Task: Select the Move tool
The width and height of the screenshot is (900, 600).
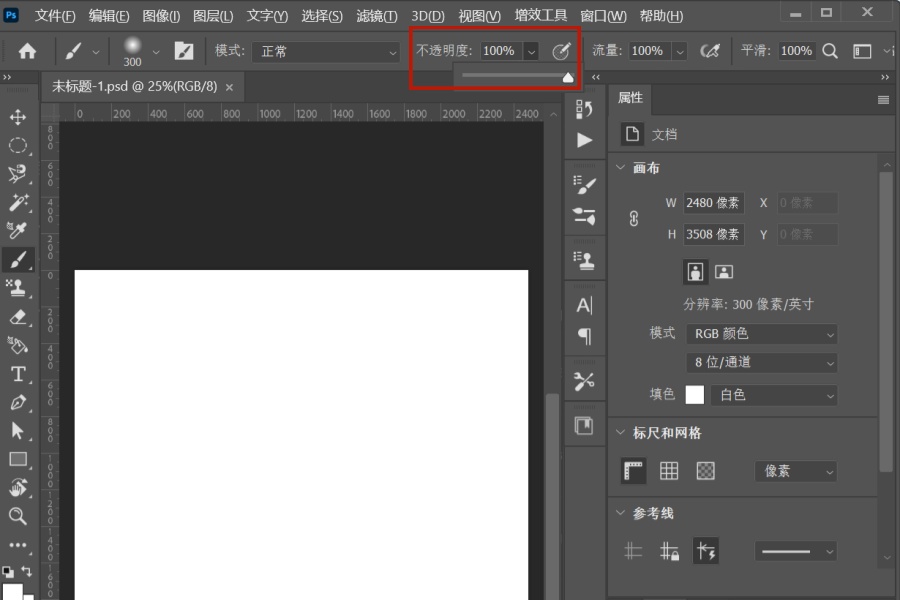Action: [x=18, y=117]
